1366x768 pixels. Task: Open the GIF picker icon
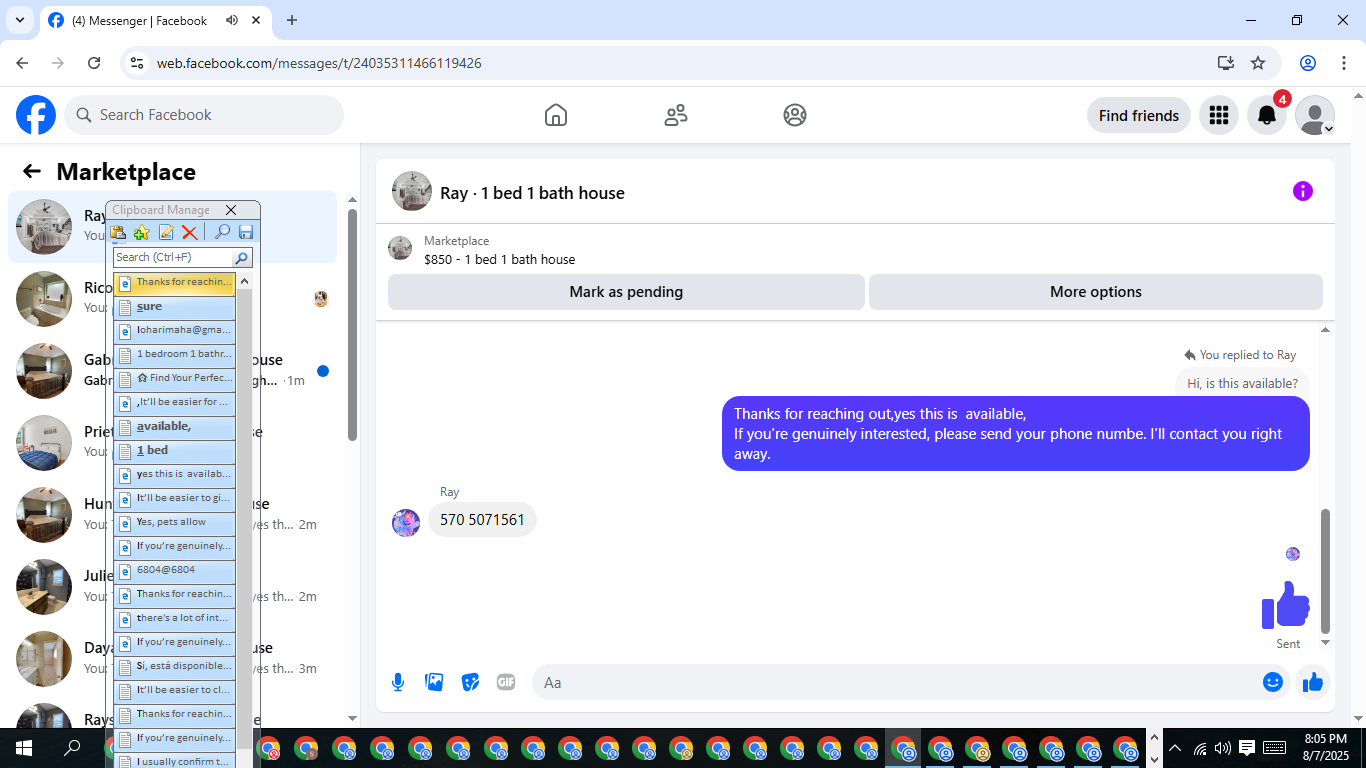pyautogui.click(x=506, y=682)
